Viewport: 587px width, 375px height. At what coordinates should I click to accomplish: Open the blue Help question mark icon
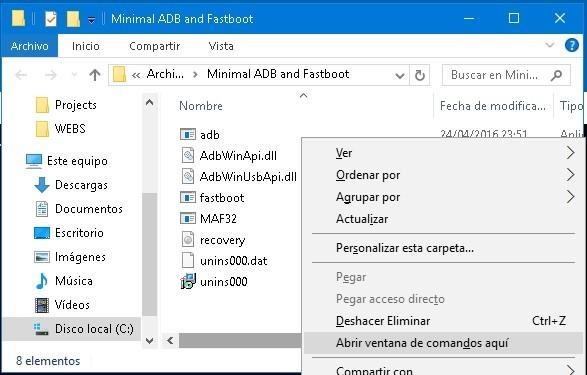[572, 45]
